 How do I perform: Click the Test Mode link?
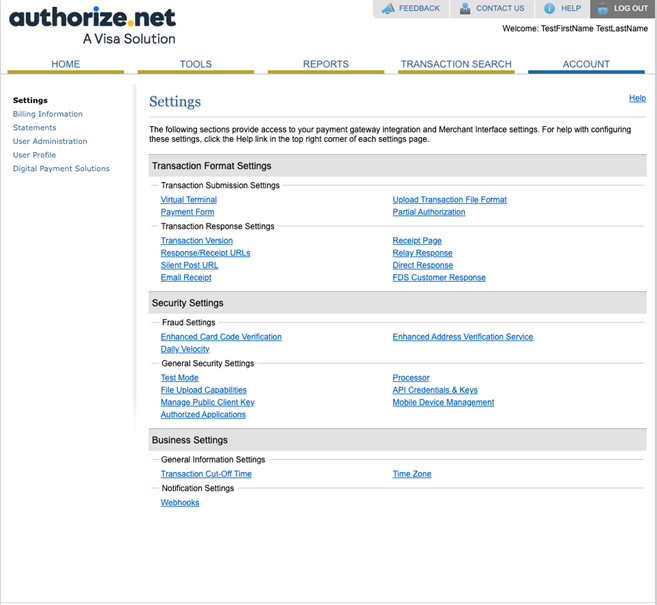pos(179,378)
